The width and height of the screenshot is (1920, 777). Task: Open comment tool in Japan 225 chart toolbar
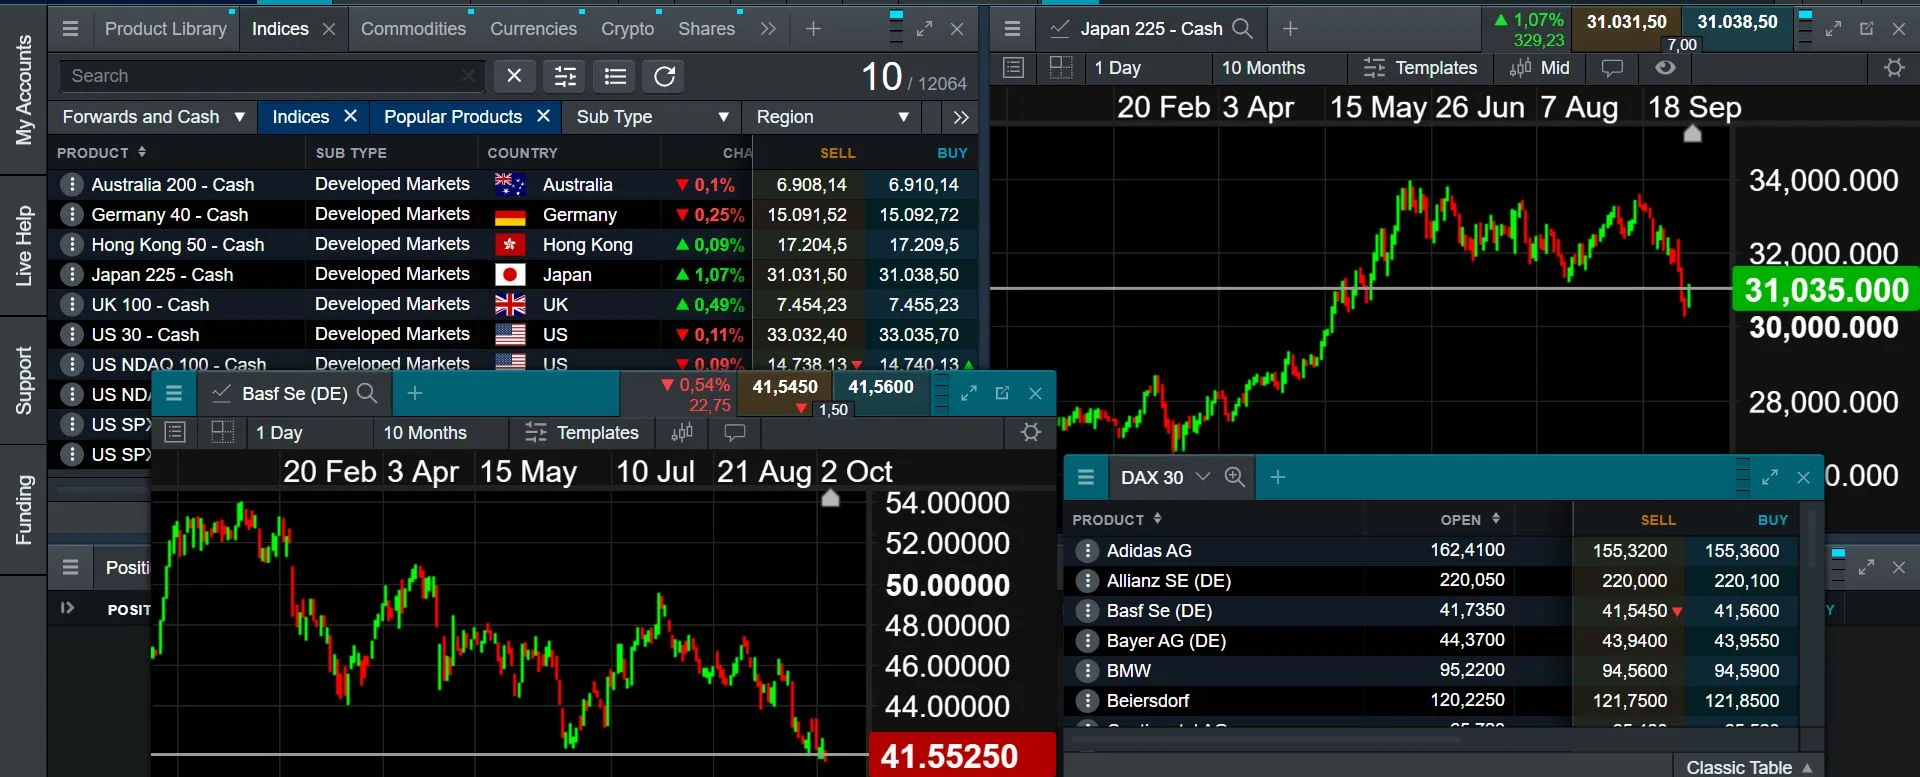coord(1612,68)
